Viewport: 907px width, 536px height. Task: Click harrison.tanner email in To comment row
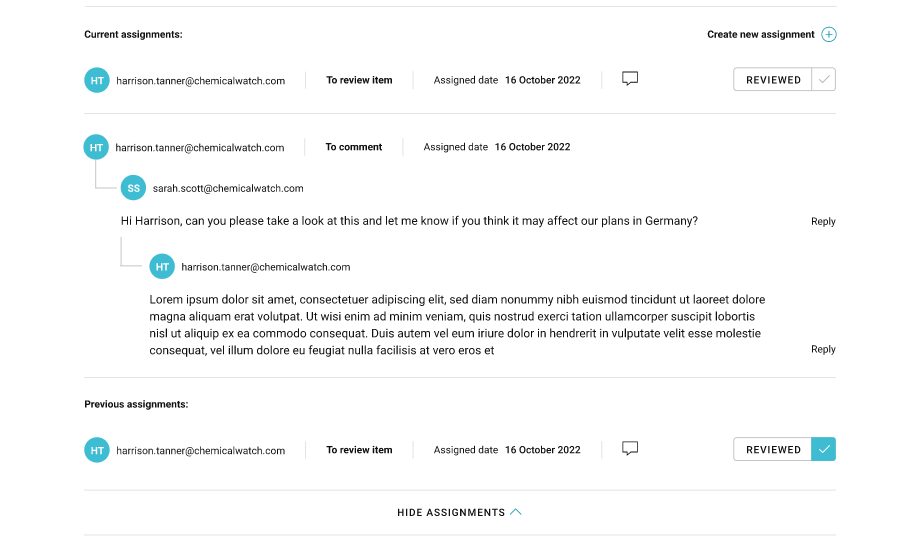point(200,148)
